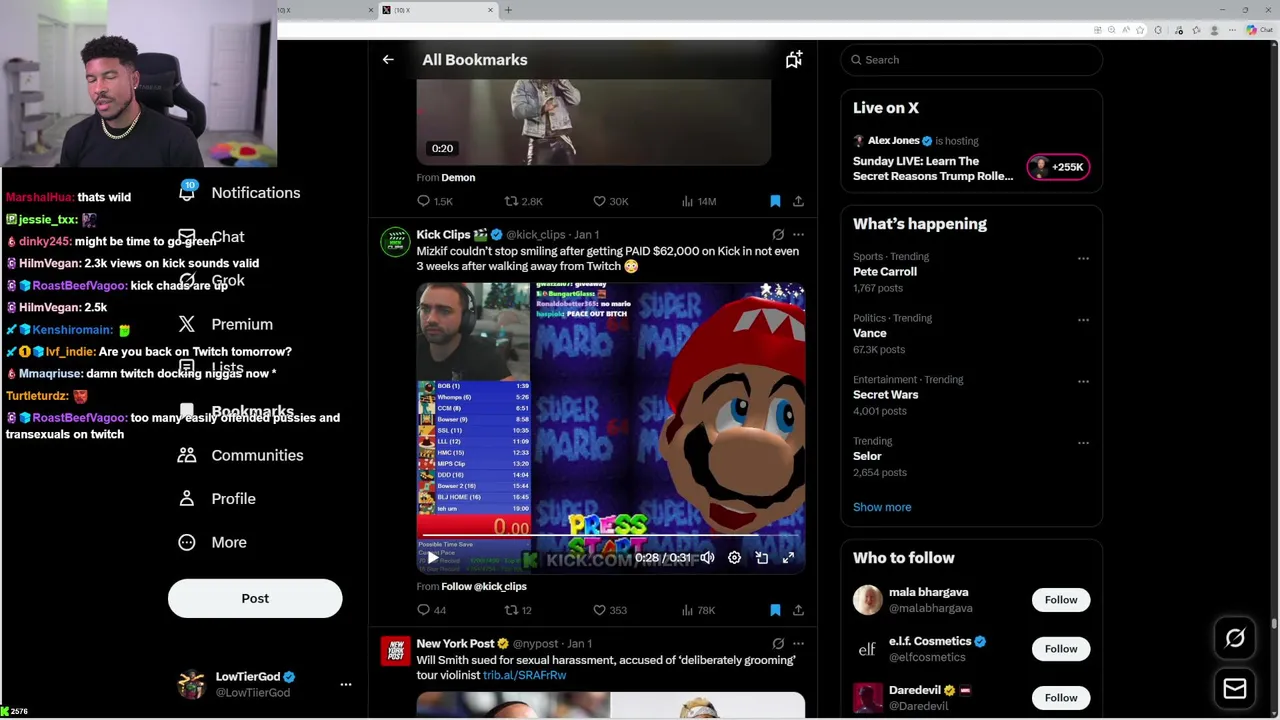Enter fullscreen on the Kick clip video
The width and height of the screenshot is (1280, 720).
pyautogui.click(x=788, y=558)
